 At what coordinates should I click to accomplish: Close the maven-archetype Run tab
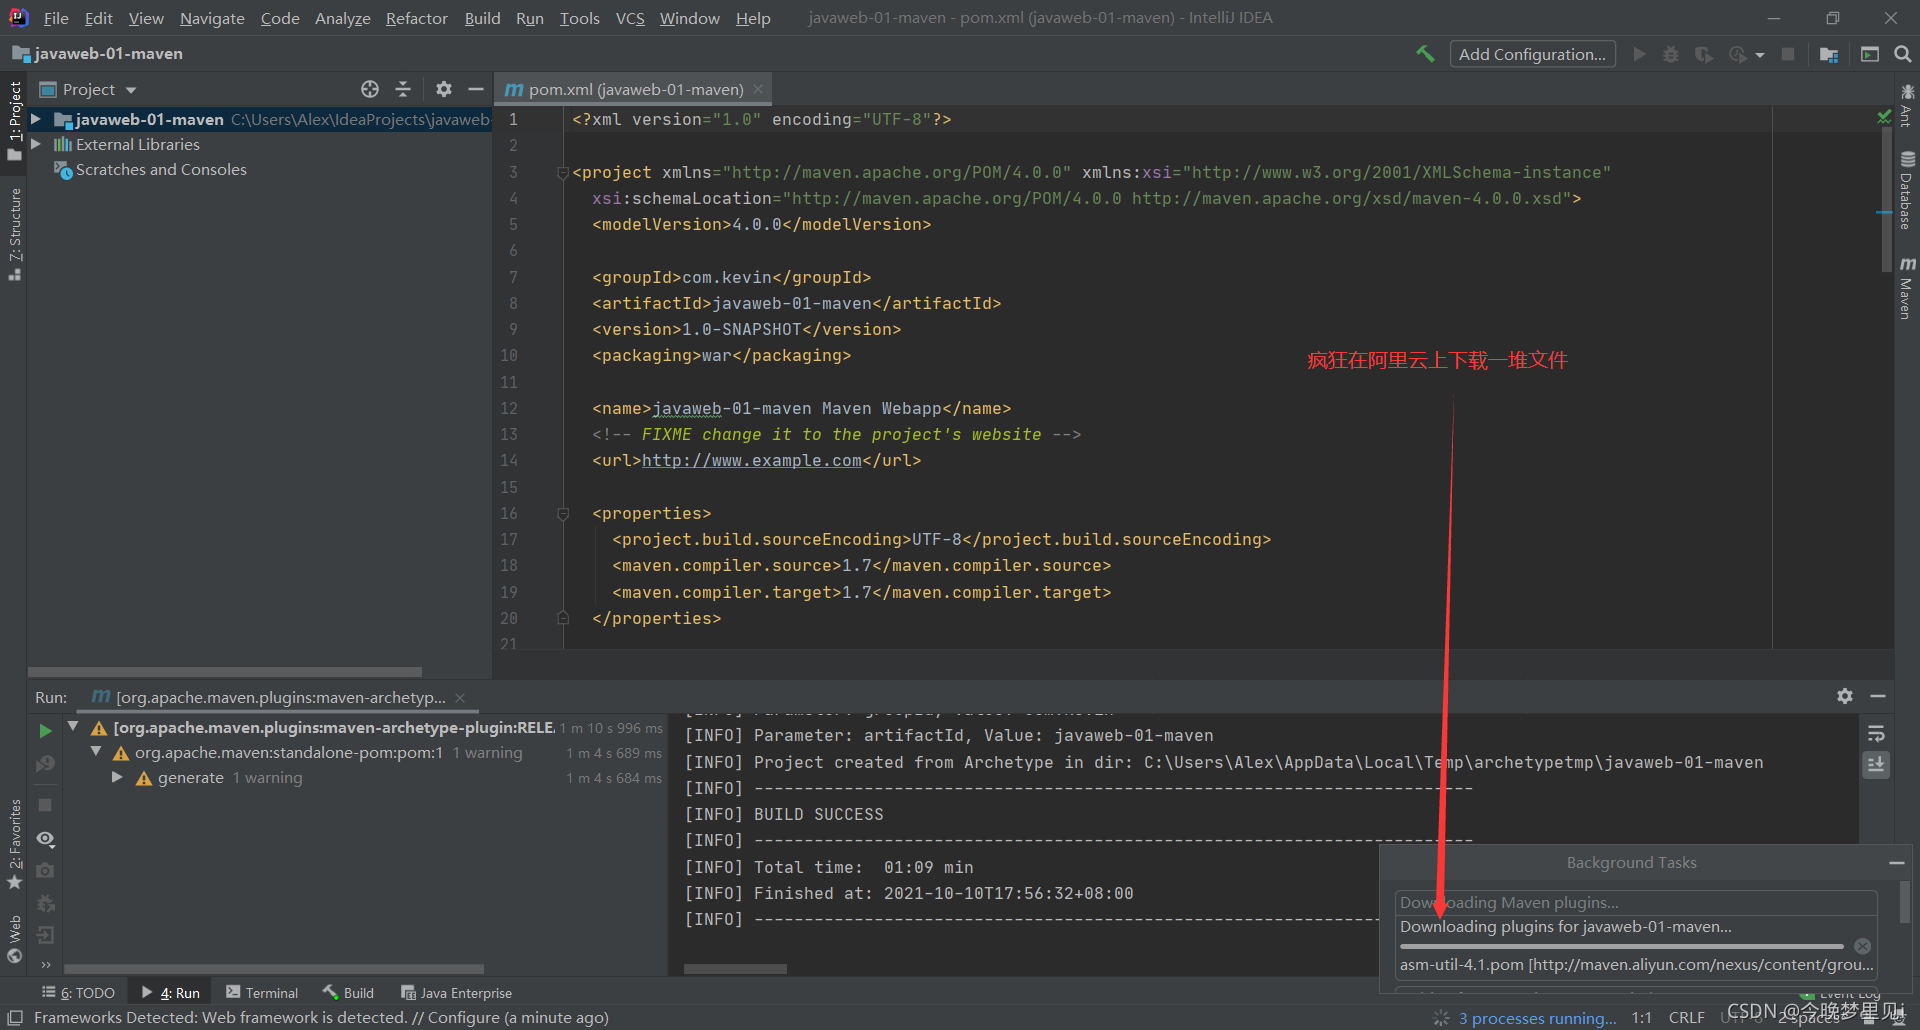point(460,697)
